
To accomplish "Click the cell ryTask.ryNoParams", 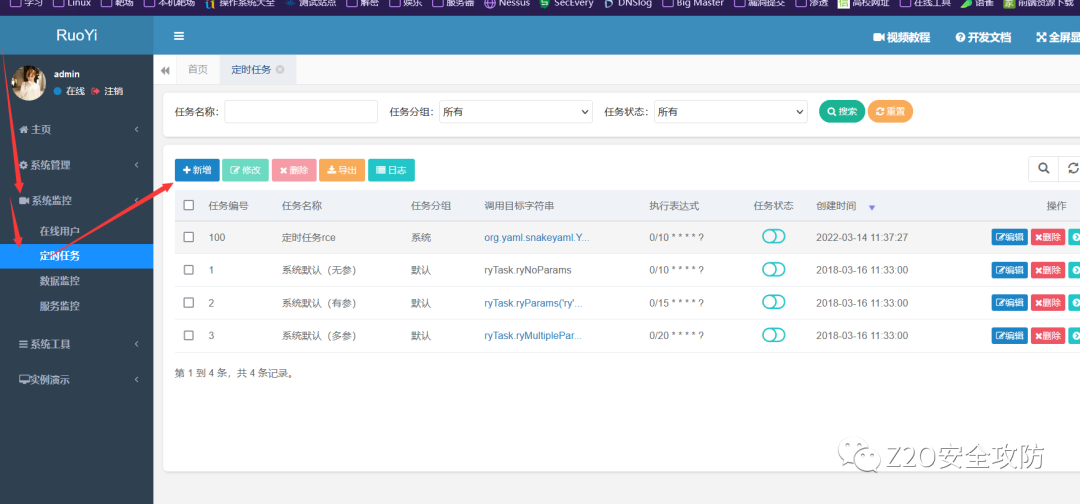I will click(x=528, y=271).
